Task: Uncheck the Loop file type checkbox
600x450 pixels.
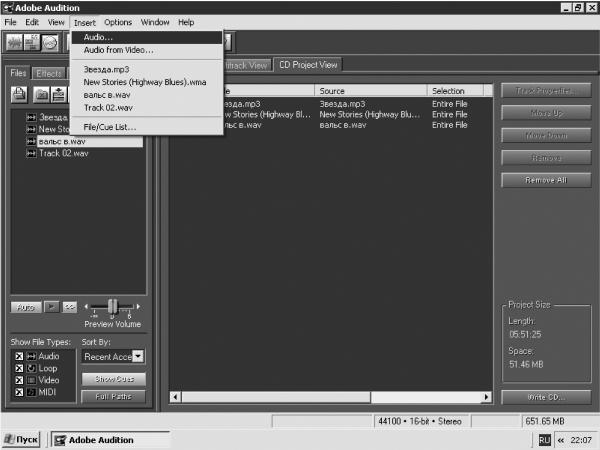Action: click(x=19, y=368)
